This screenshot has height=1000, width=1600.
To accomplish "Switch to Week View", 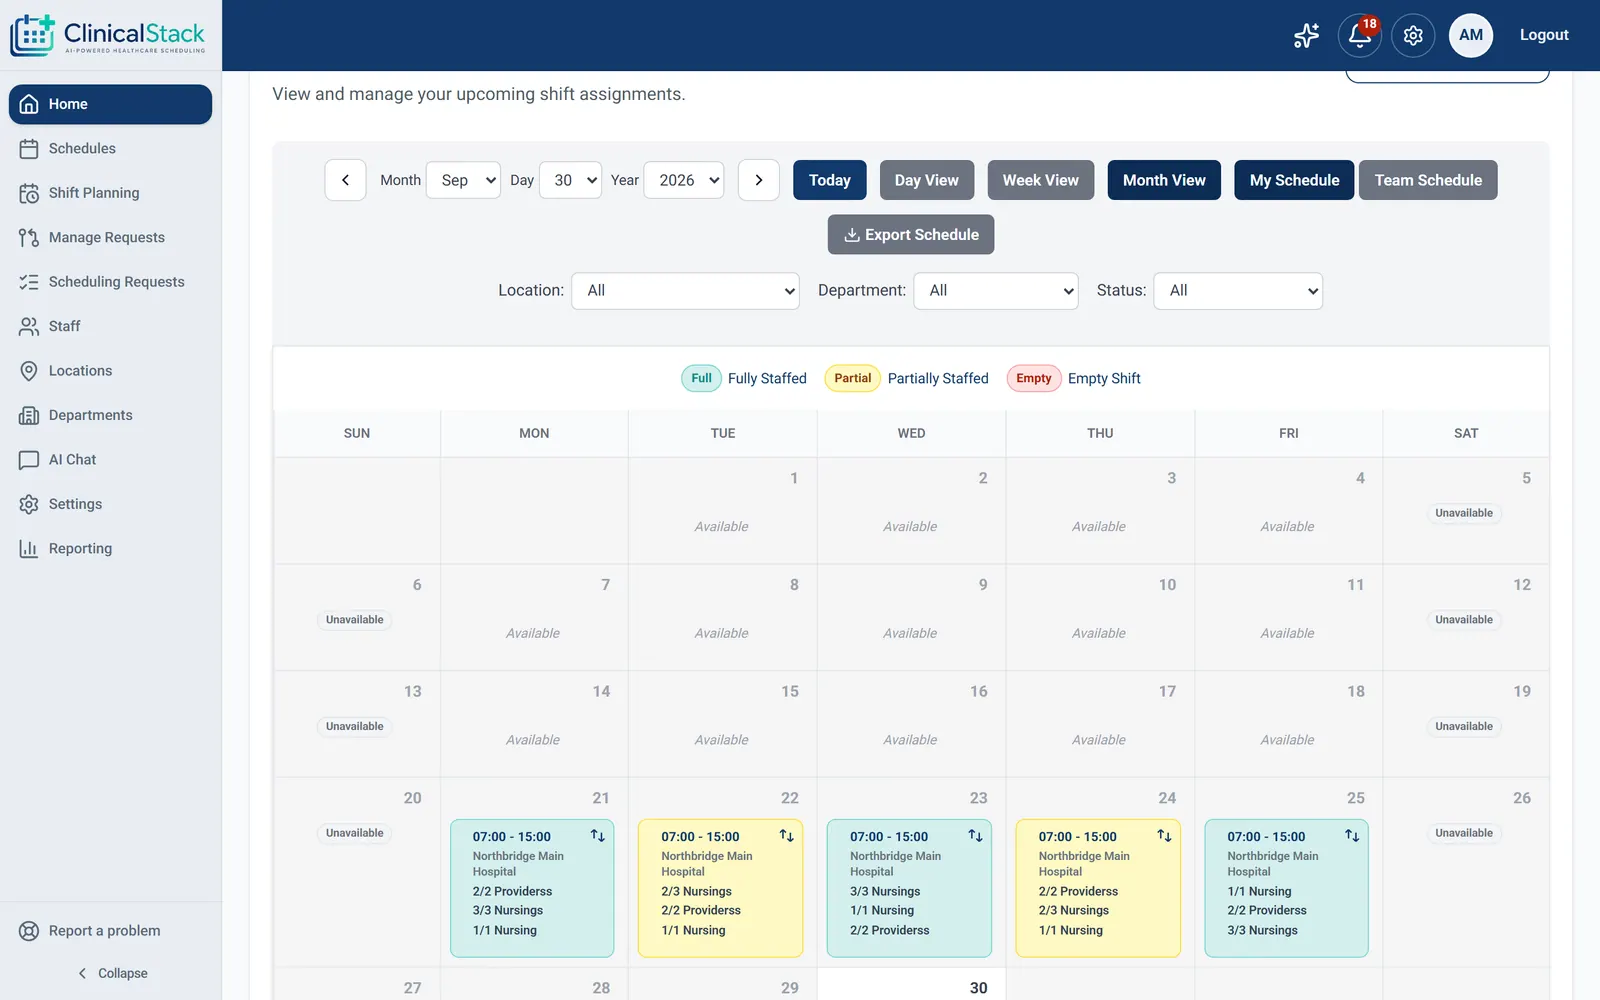I will 1041,180.
